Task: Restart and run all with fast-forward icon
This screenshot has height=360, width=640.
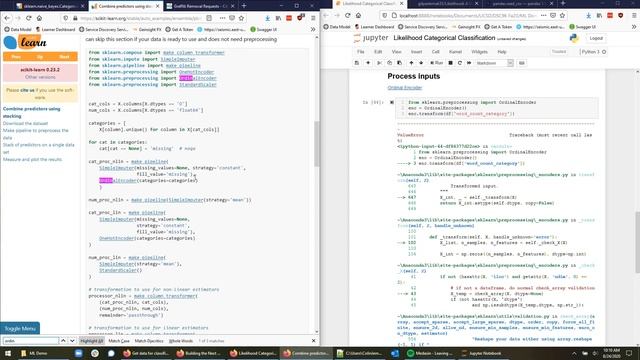Action: (x=469, y=63)
